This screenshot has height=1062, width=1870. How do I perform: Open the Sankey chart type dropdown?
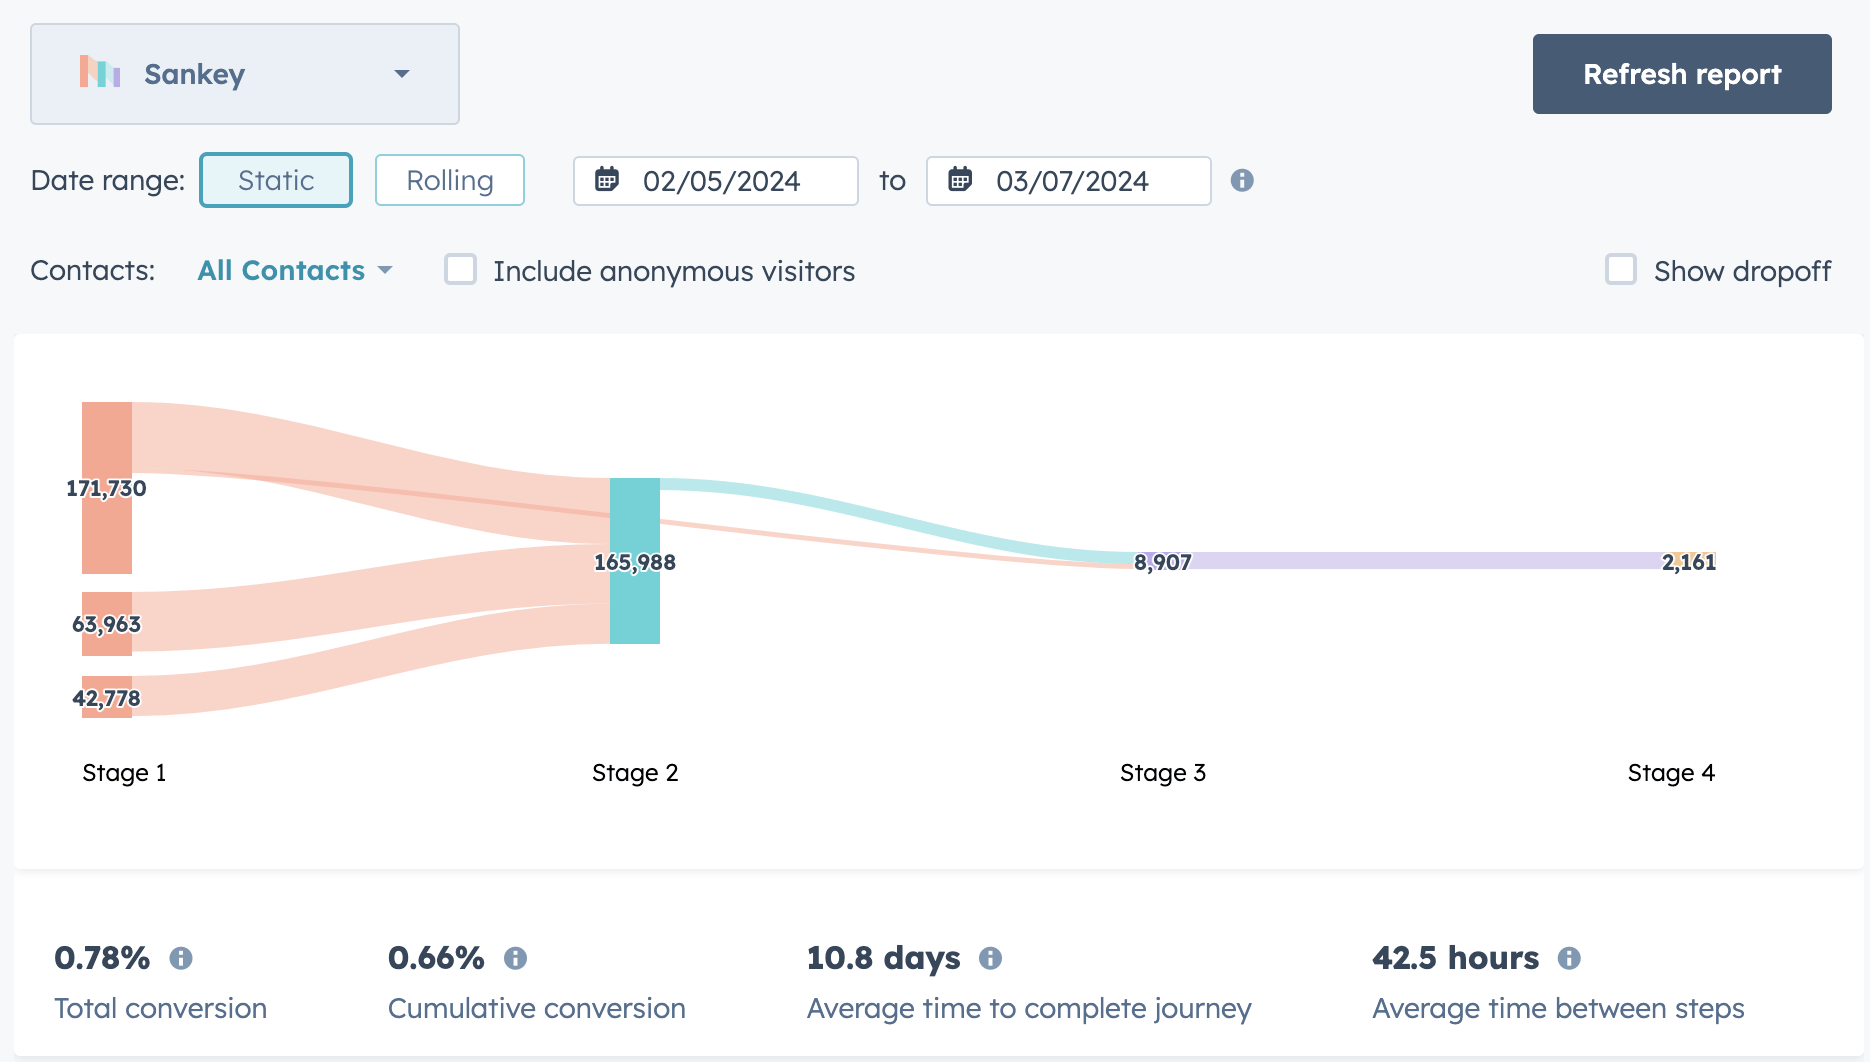click(402, 73)
